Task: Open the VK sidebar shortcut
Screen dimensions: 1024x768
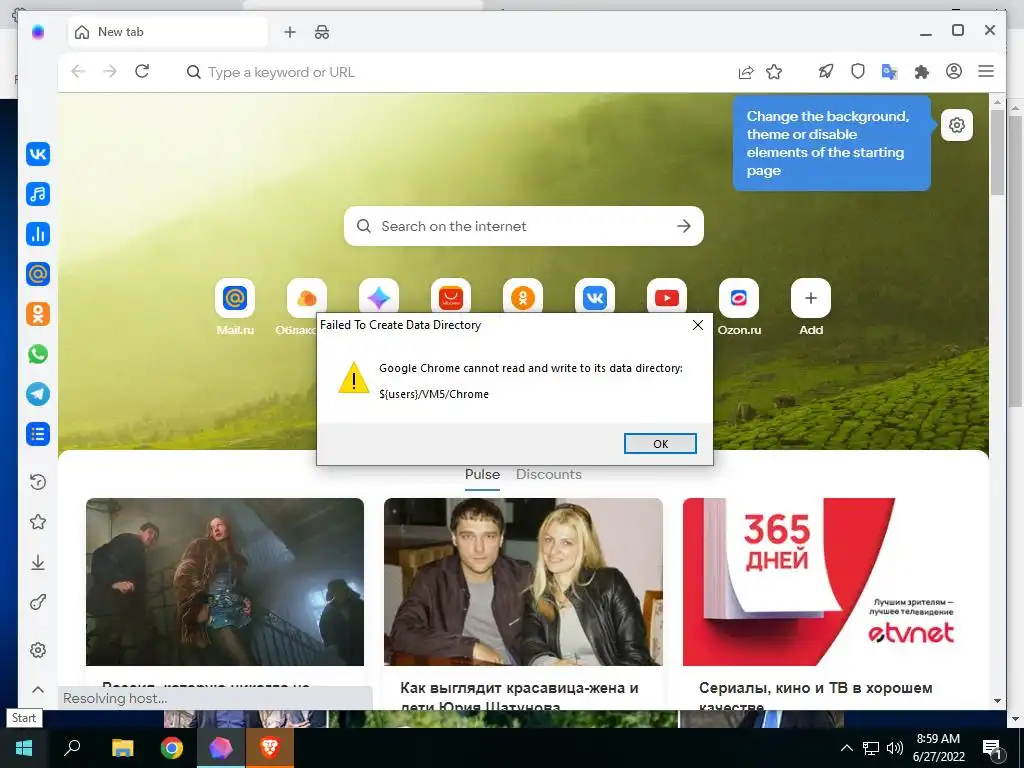Action: 38,154
